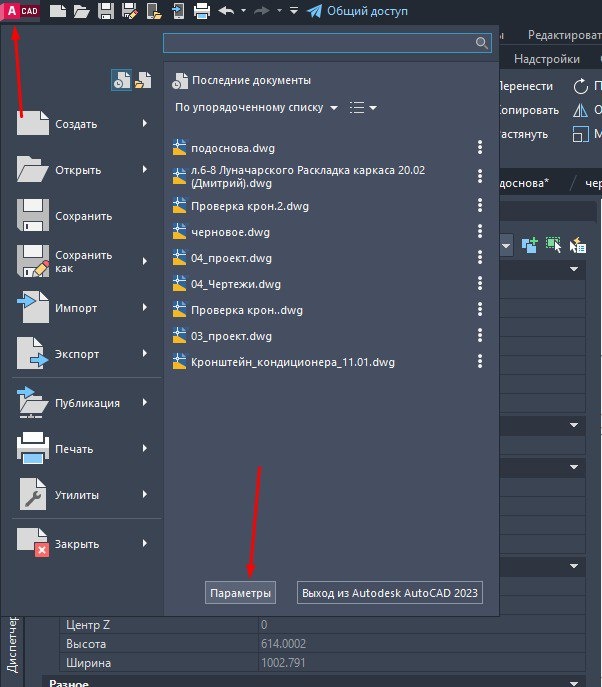Select Публикация menu item
Screen dimensions: 602x687
[82, 403]
